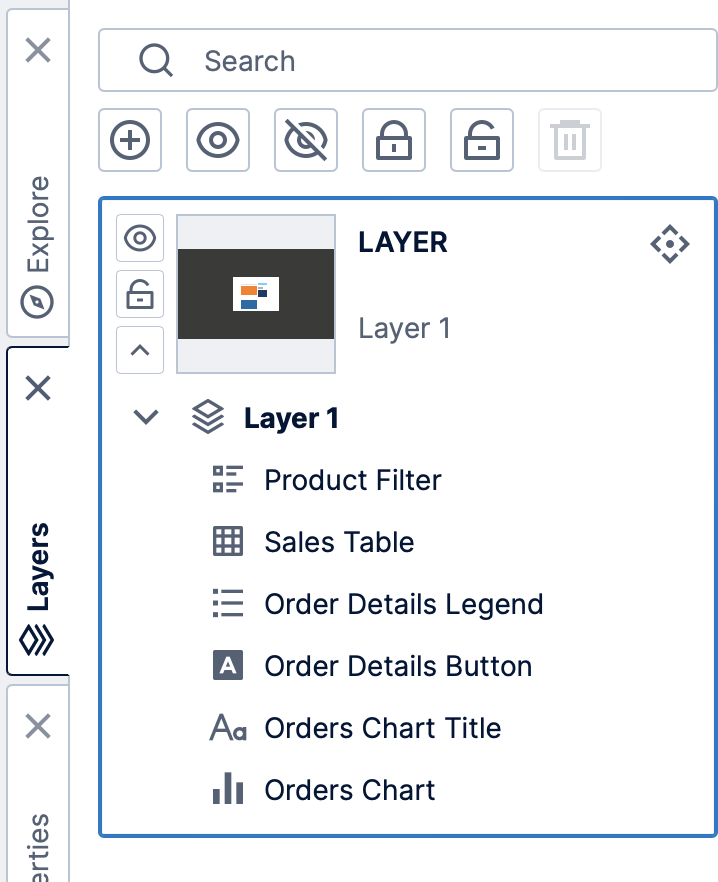The image size is (718, 882).
Task: Click the Orders Chart Title text icon
Action: (227, 728)
